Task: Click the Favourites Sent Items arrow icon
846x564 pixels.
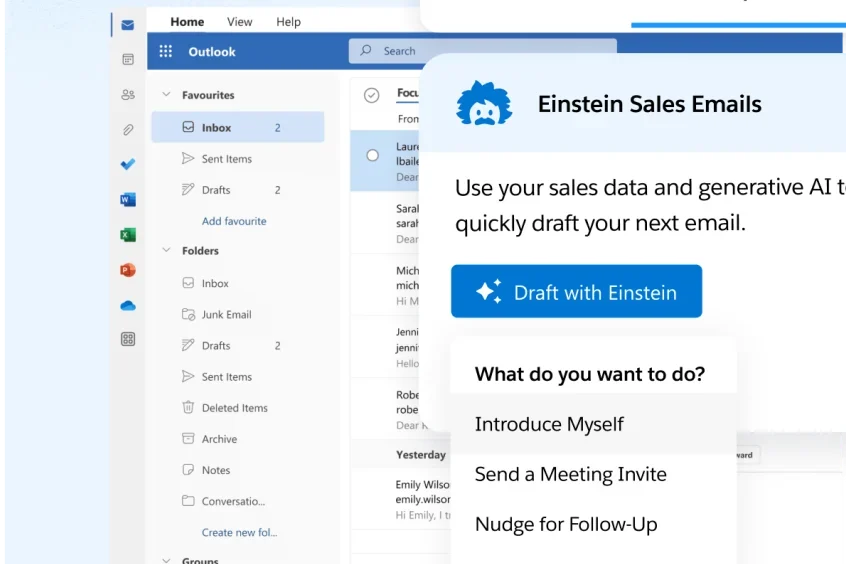Action: coord(188,158)
